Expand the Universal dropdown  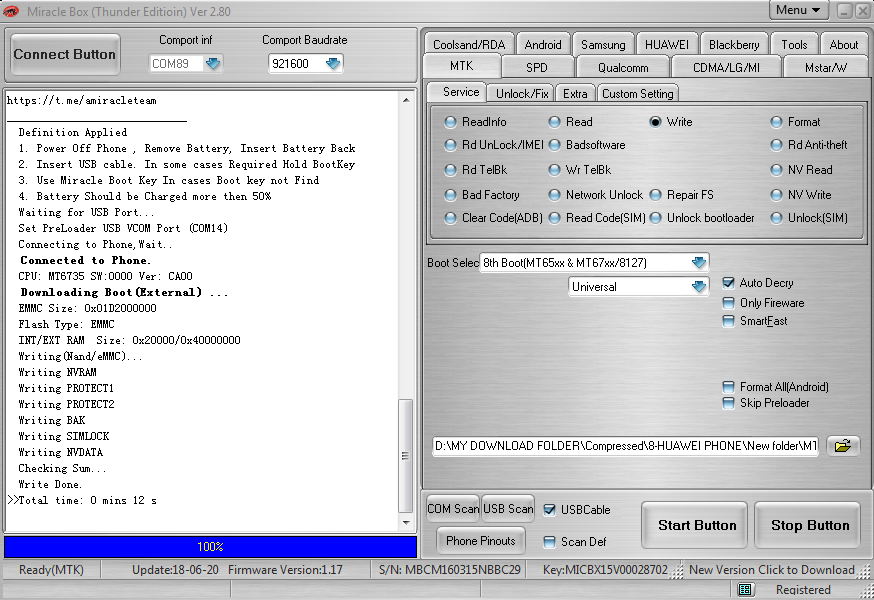tap(698, 287)
